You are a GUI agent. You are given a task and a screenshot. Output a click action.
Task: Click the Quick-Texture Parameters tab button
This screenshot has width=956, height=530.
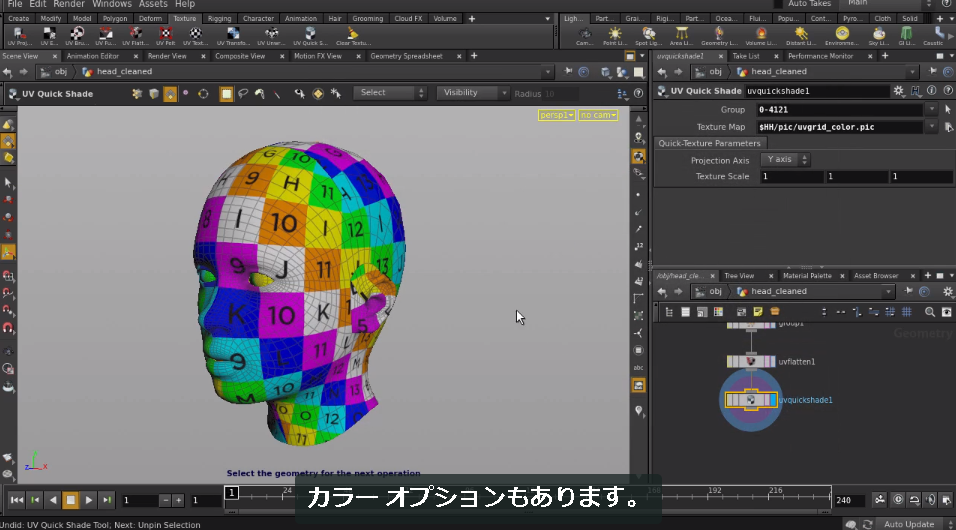coord(710,143)
